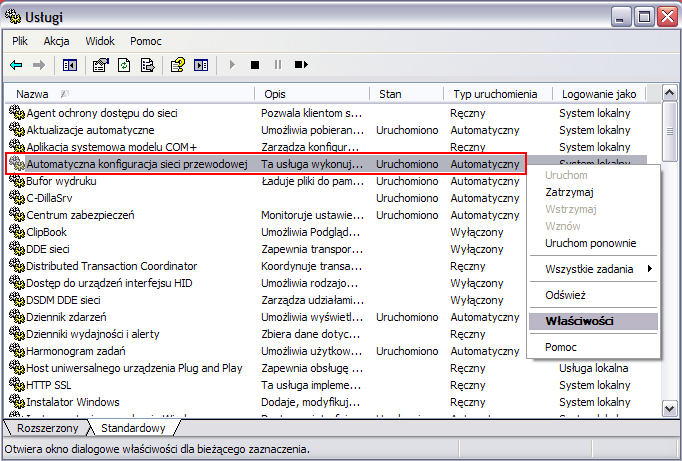Screen dimensions: 682x461
Task: Click the Export list toolbar icon
Action: (147, 65)
